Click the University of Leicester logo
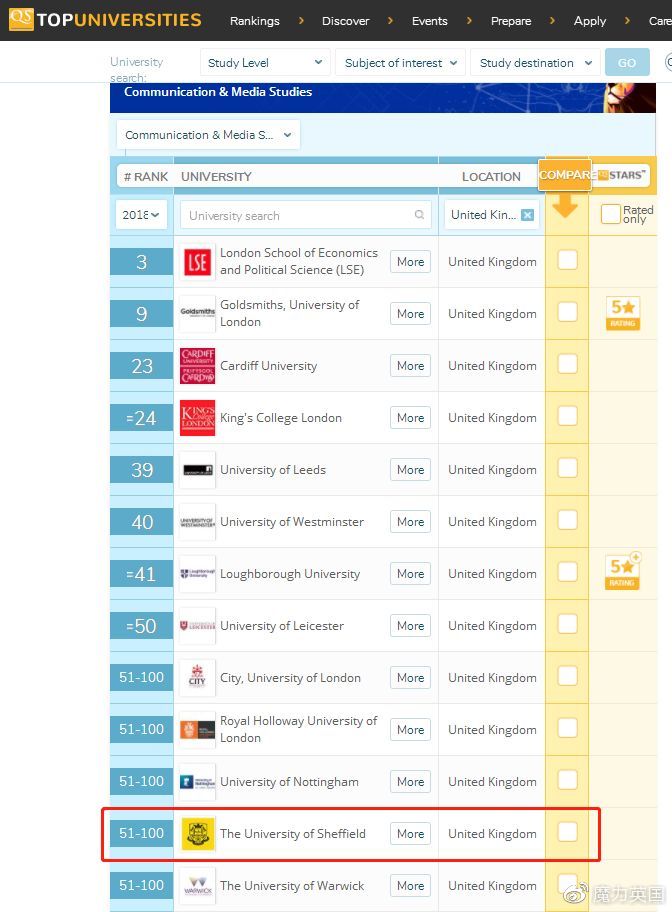672x912 pixels. 197,626
